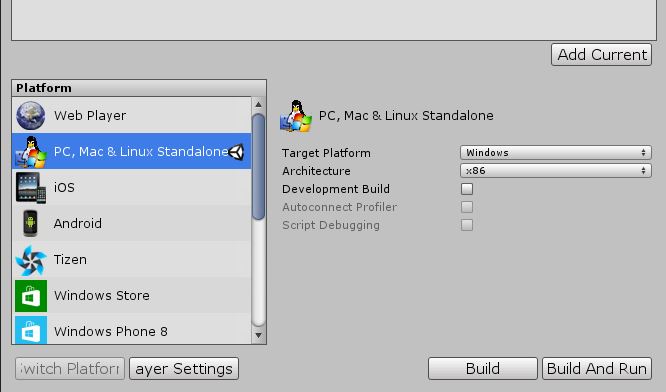The image size is (666, 392).
Task: Pick the green Windows Store icon
Action: pos(31,296)
